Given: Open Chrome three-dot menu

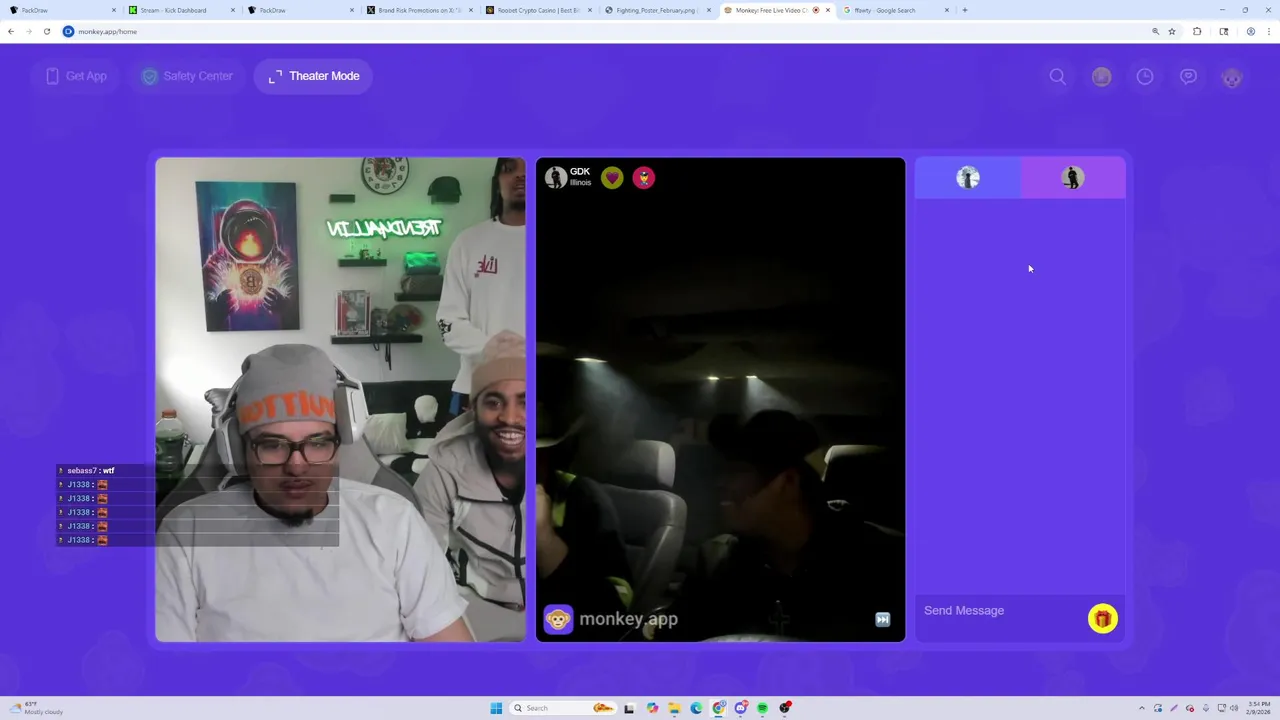Looking at the screenshot, I should 1268,31.
